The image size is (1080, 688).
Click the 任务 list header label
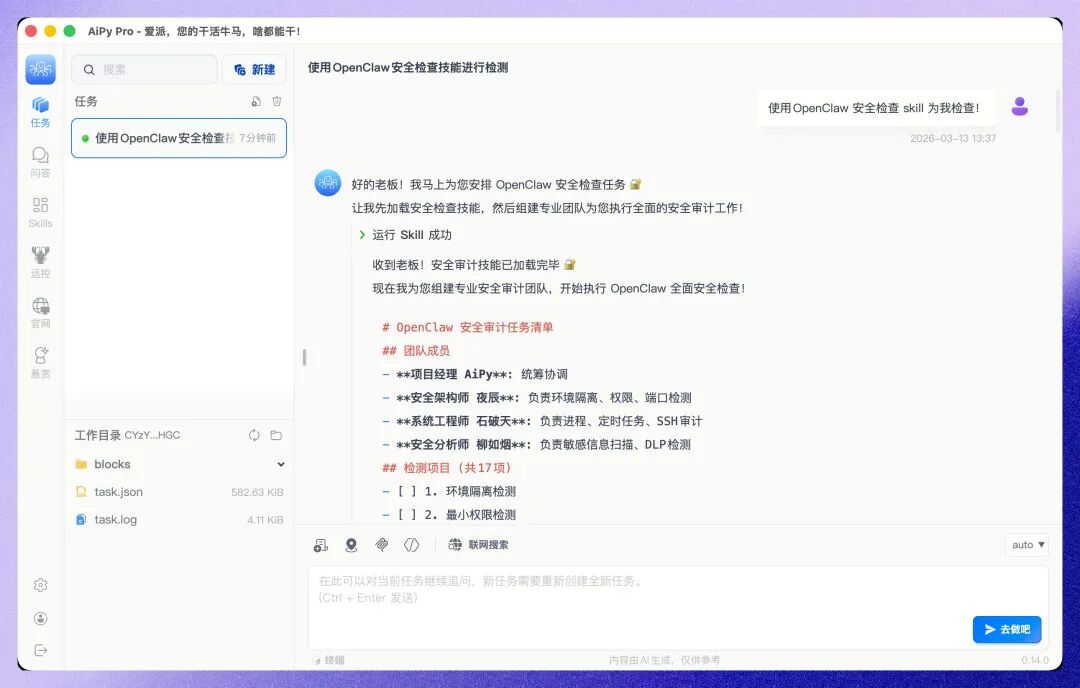pos(86,101)
